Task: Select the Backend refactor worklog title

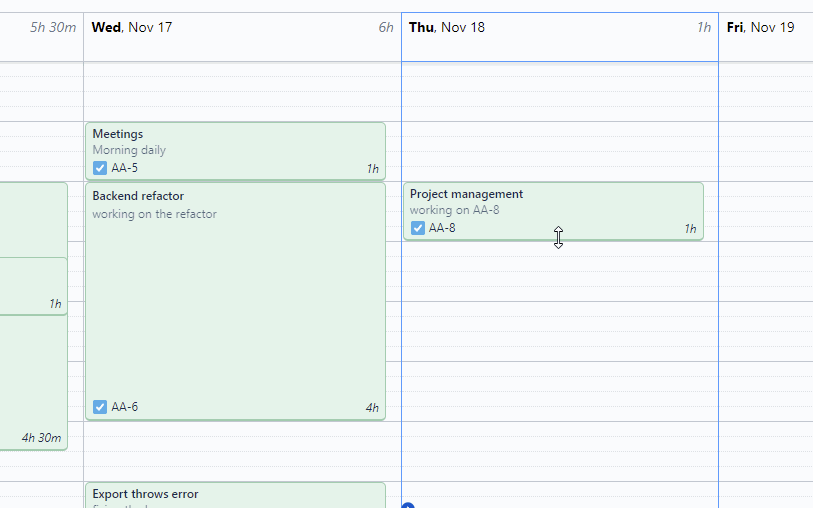Action: 138,196
